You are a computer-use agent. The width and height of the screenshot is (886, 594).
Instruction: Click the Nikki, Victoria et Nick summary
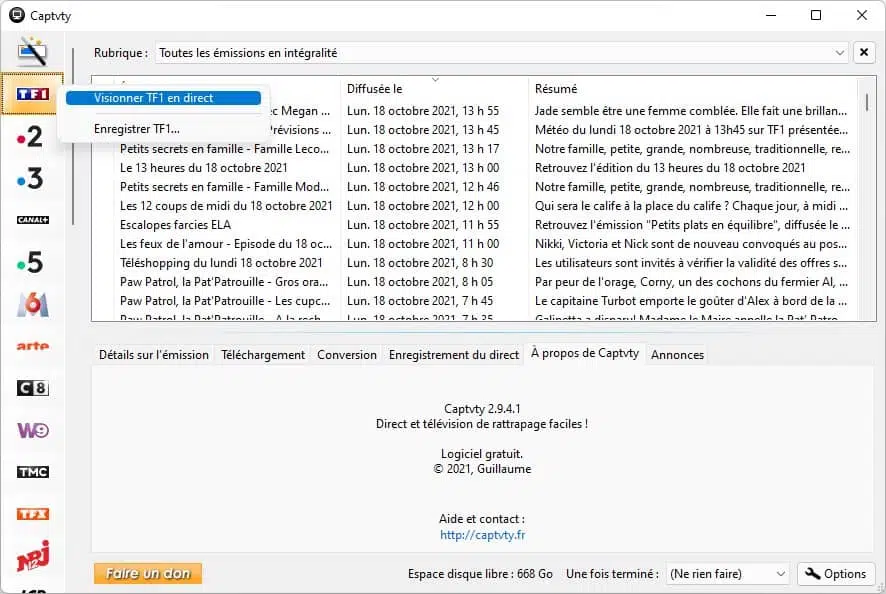(x=691, y=244)
